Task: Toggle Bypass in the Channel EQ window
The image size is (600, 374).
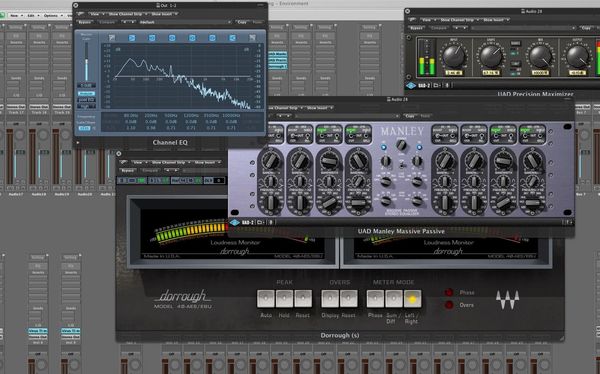Action: tap(85, 22)
